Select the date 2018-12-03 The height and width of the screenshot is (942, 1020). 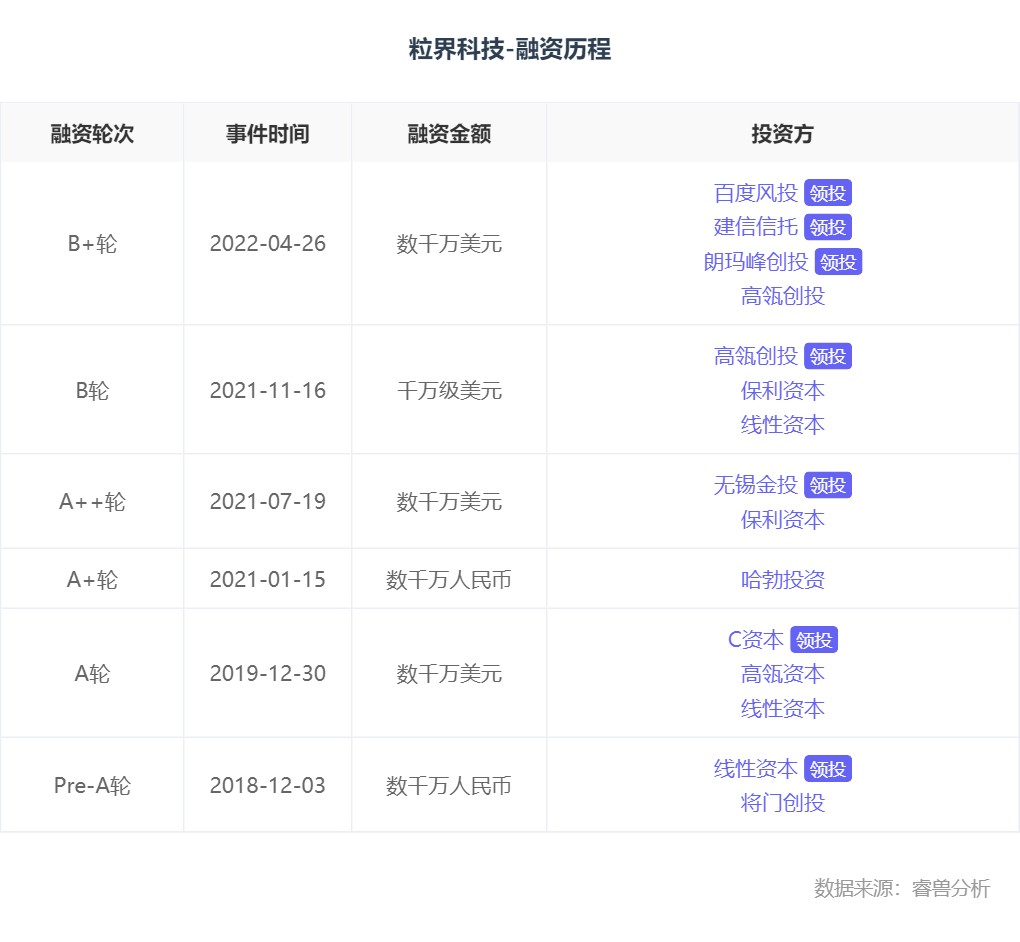click(267, 786)
